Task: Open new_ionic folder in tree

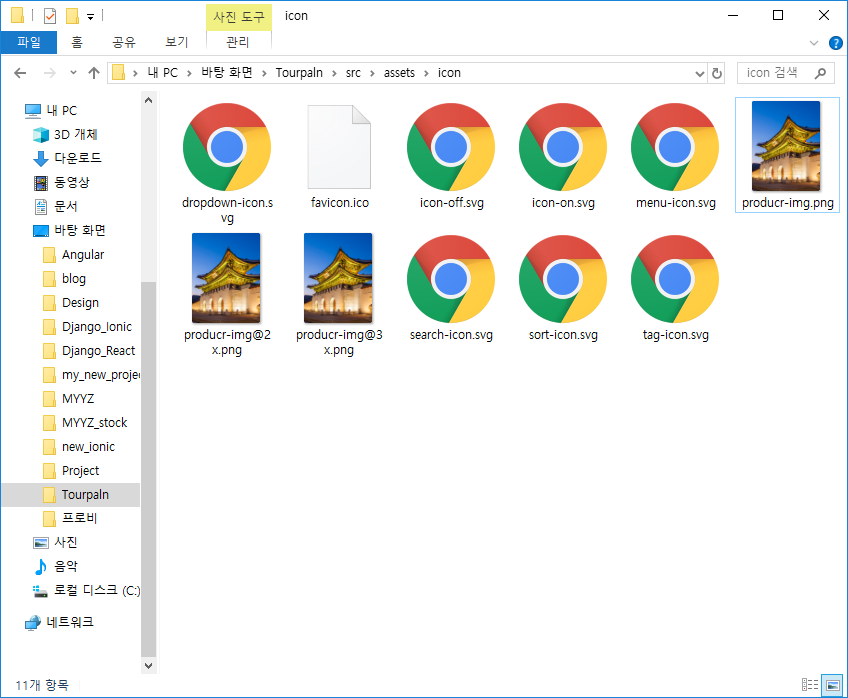Action: click(x=78, y=447)
